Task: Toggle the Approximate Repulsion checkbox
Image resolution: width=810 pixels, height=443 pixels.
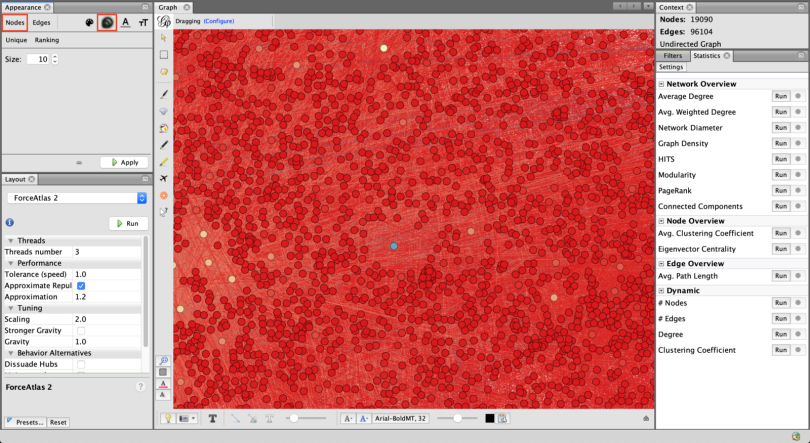Action: point(81,286)
